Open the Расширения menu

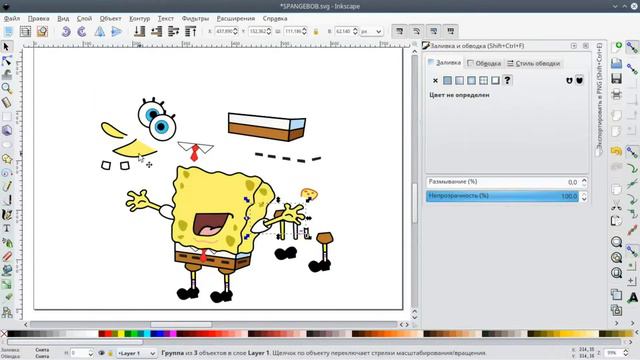pyautogui.click(x=236, y=18)
